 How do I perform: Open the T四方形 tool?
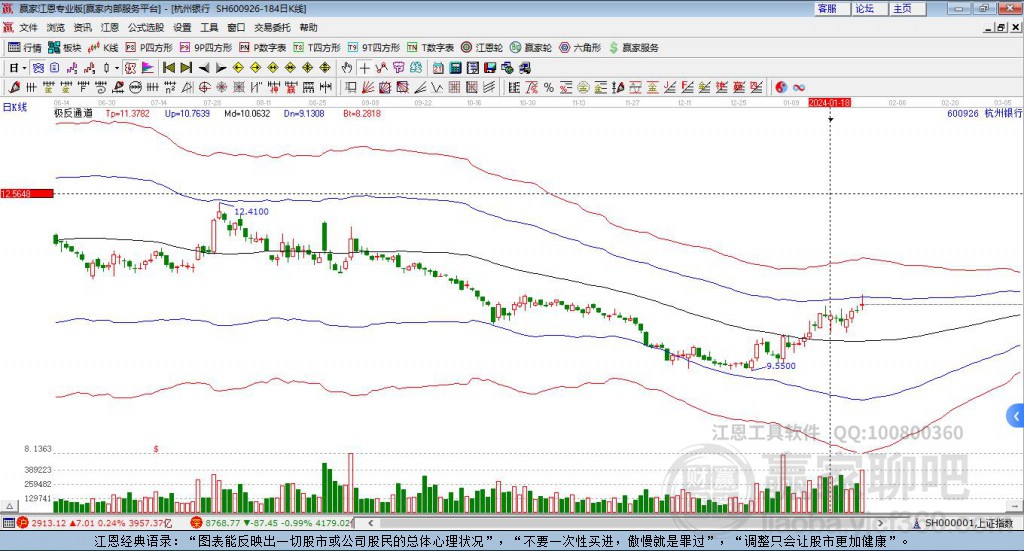317,48
